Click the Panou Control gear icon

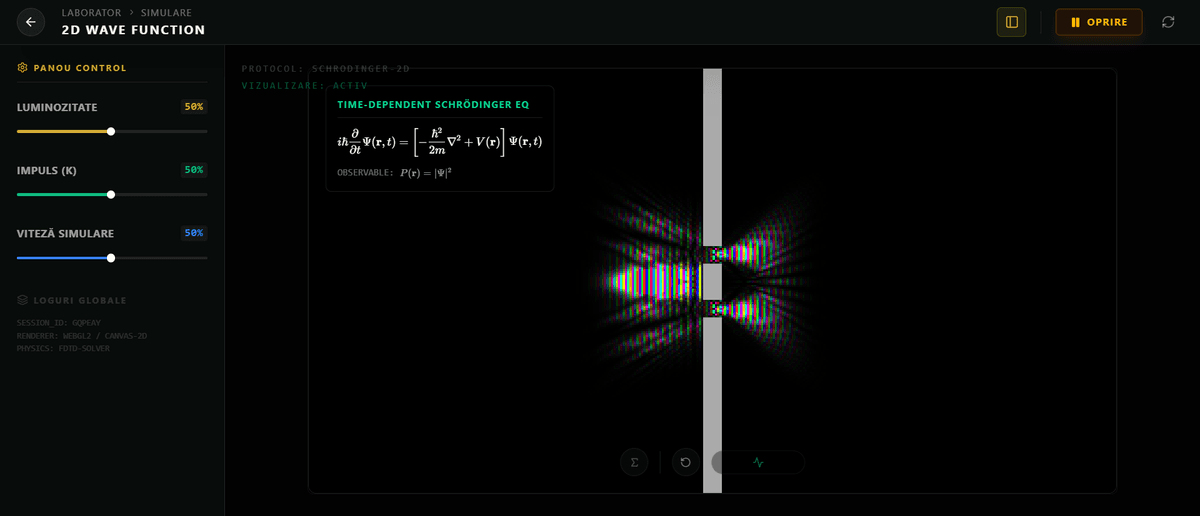pyautogui.click(x=22, y=68)
